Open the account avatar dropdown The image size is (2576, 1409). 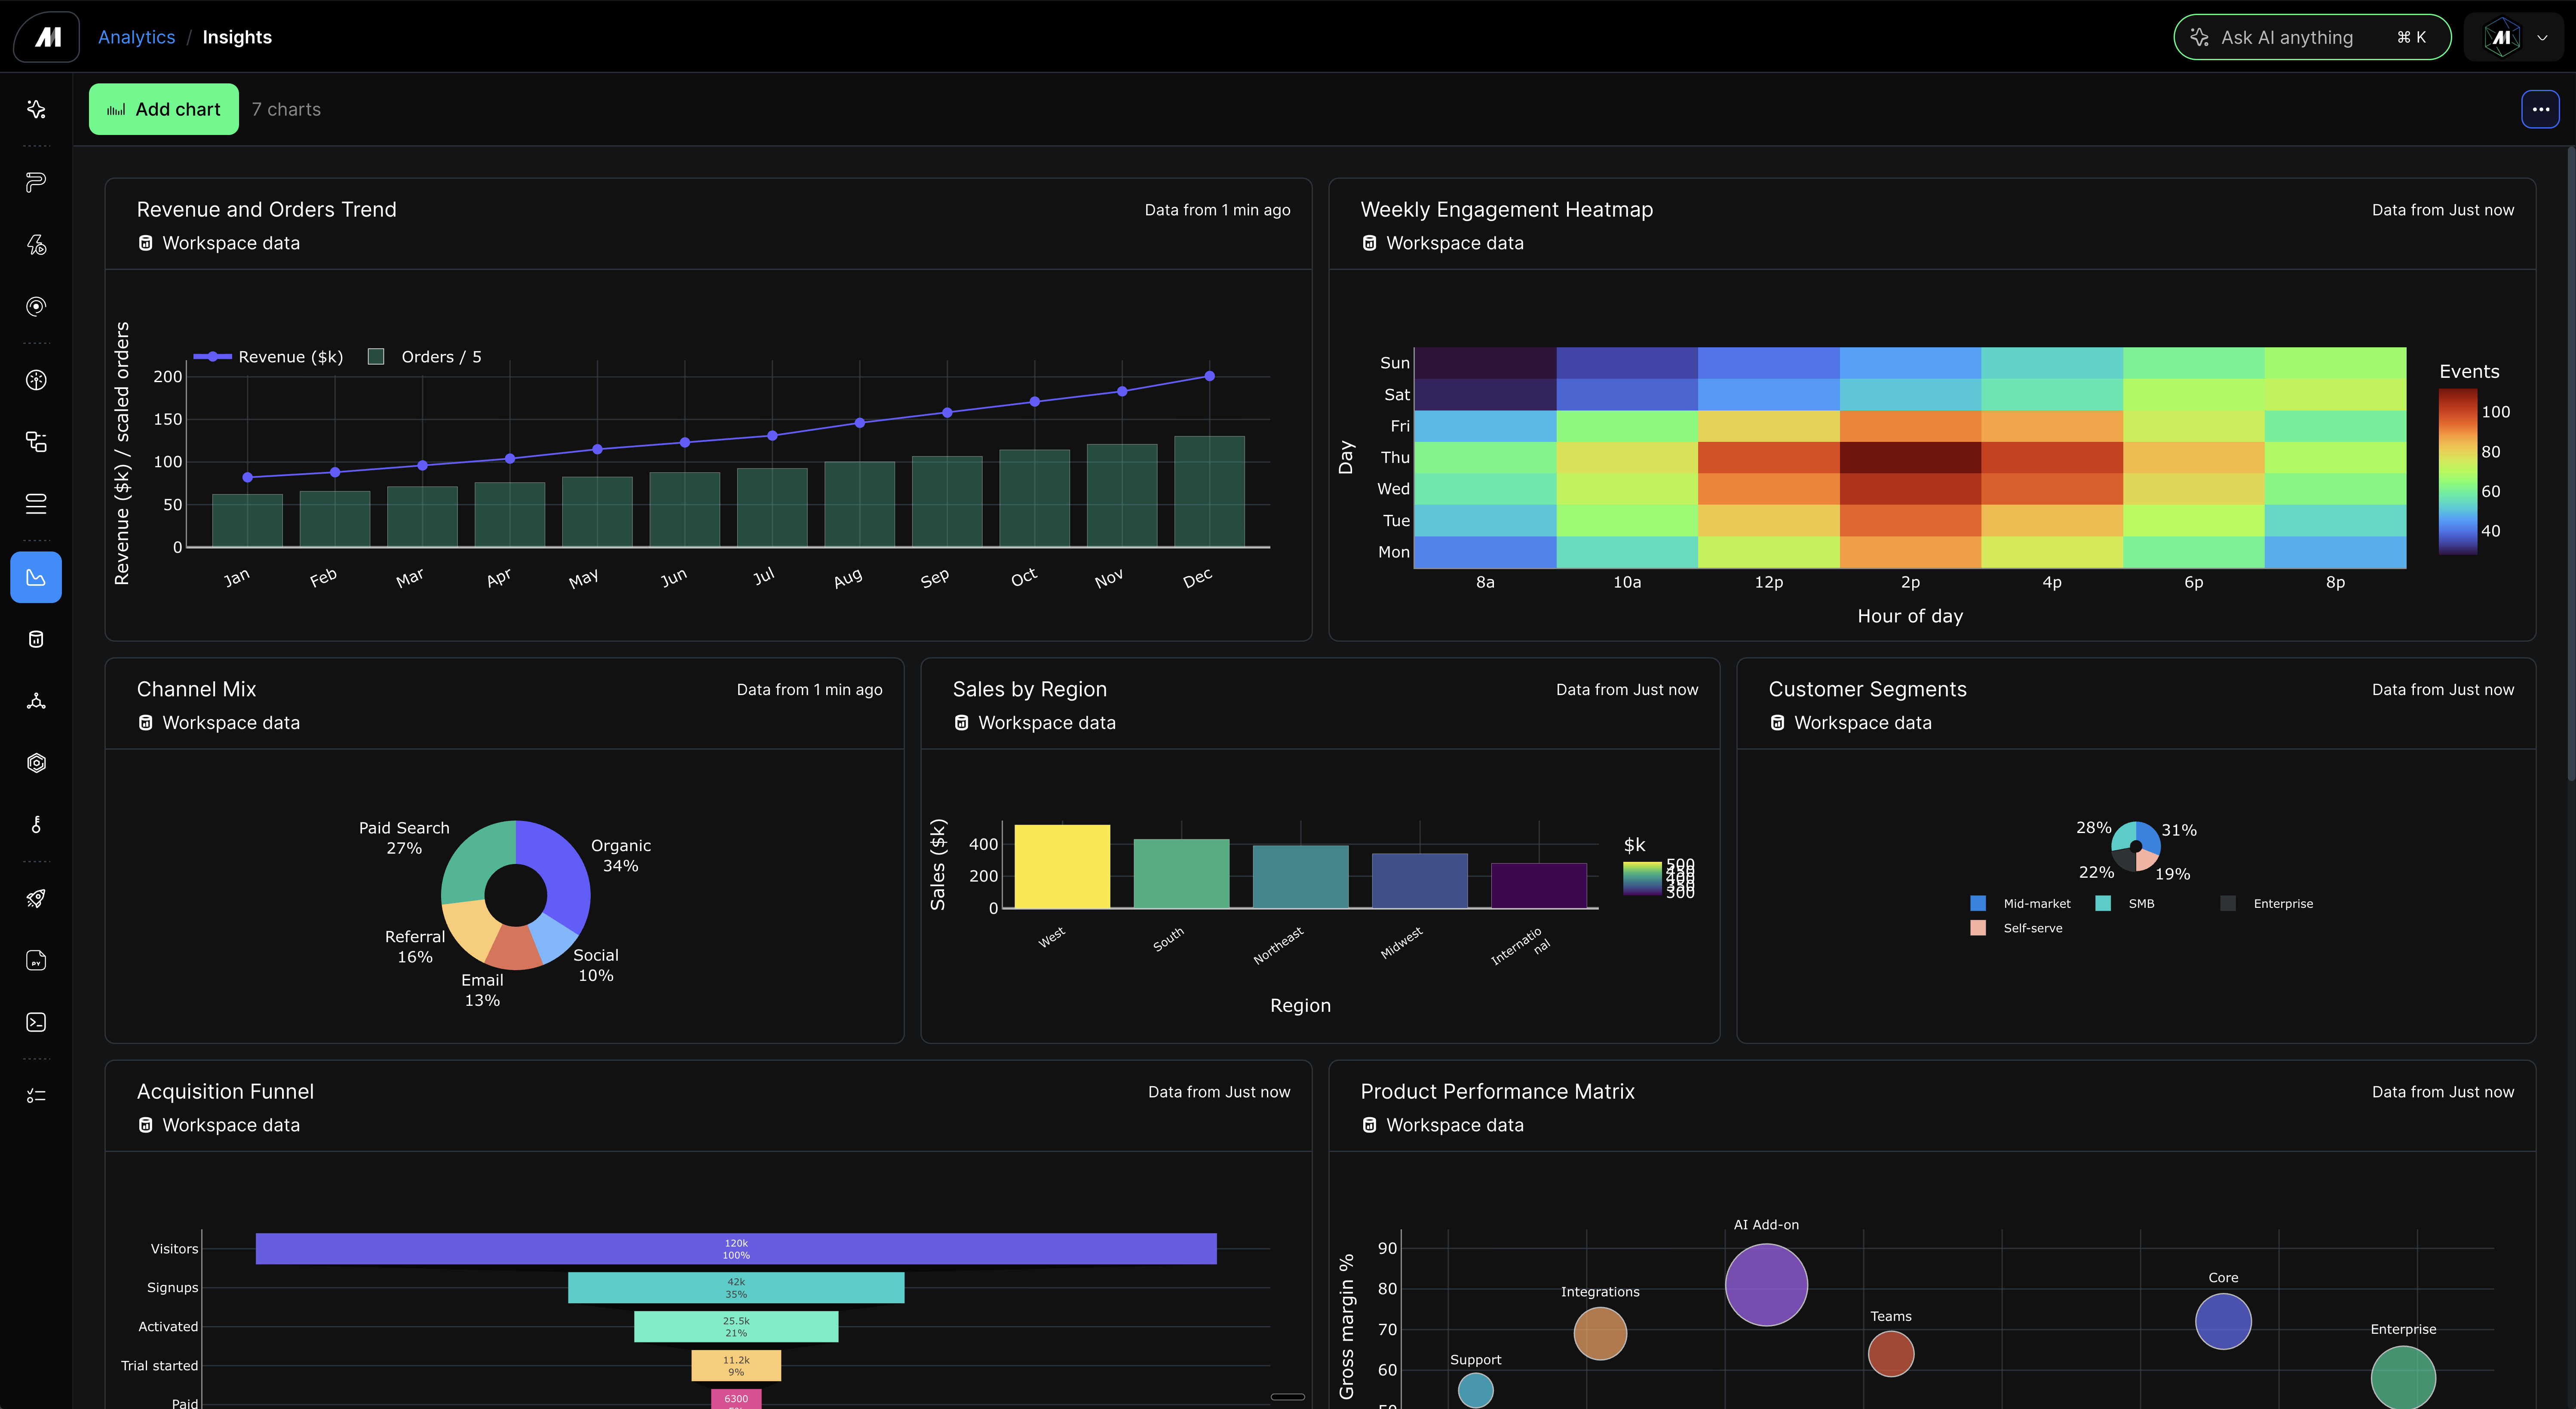click(x=2514, y=37)
